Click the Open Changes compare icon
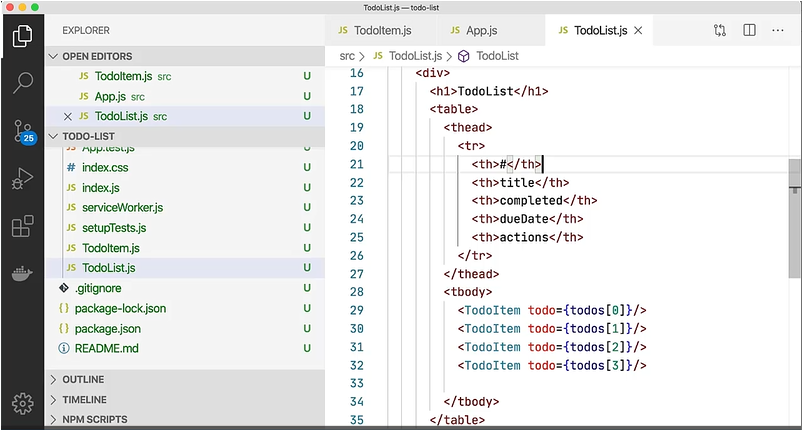Screen dimensions: 803x431 click(x=720, y=31)
